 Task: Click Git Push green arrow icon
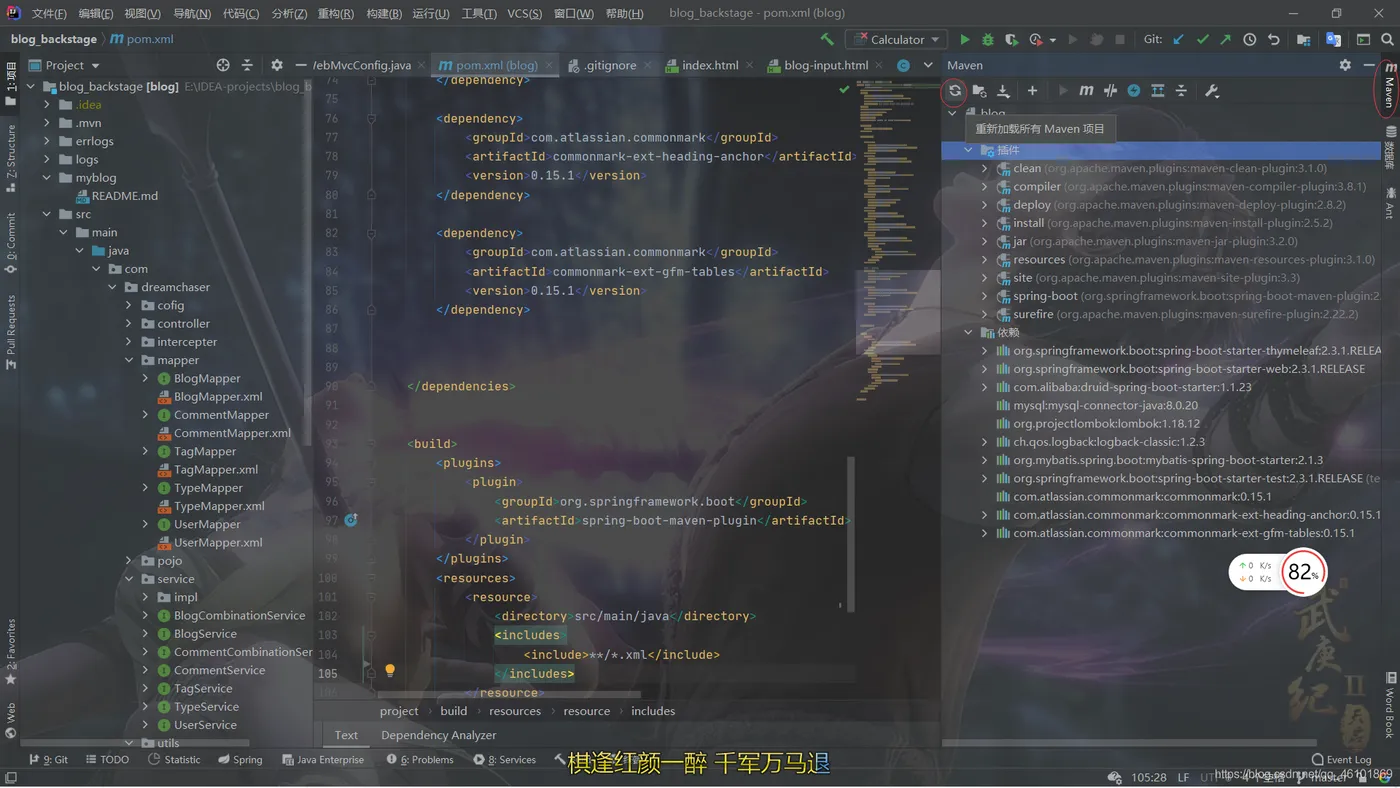pyautogui.click(x=1226, y=40)
